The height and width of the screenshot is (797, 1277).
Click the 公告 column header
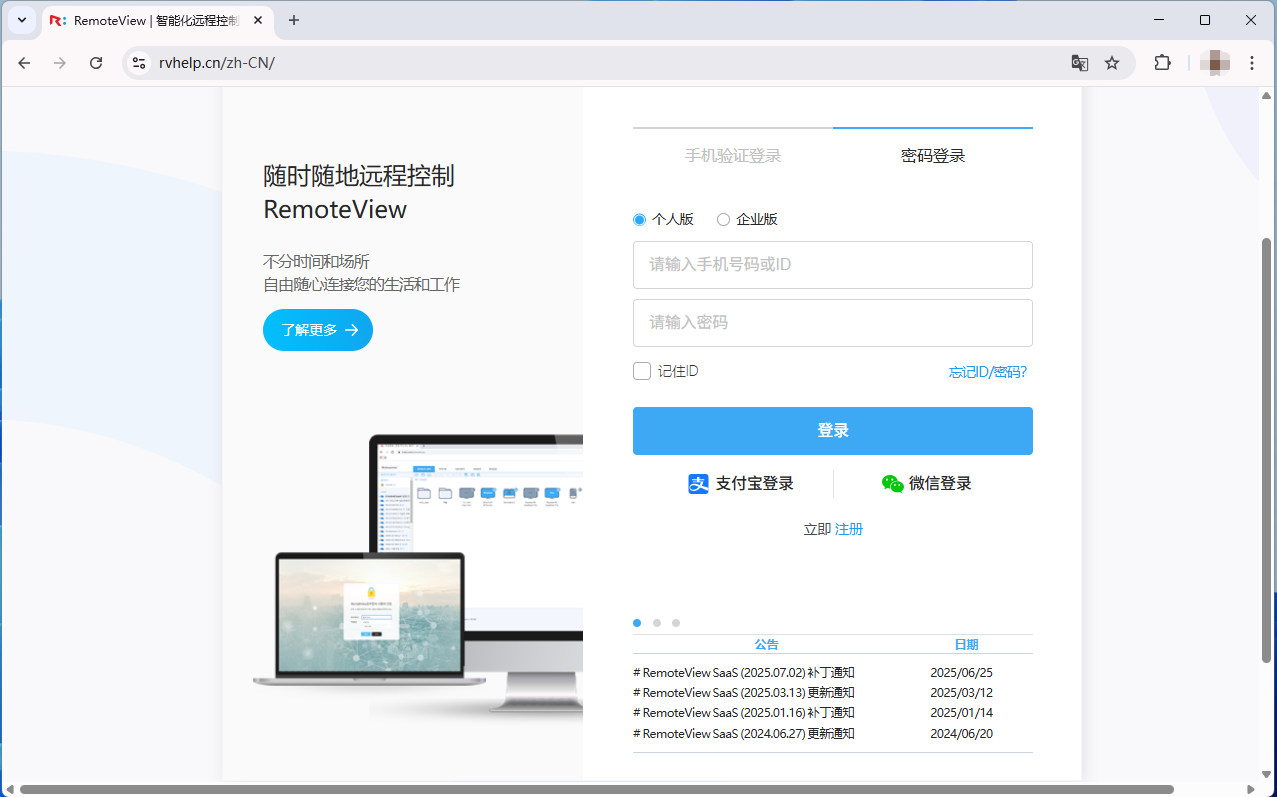pos(766,645)
